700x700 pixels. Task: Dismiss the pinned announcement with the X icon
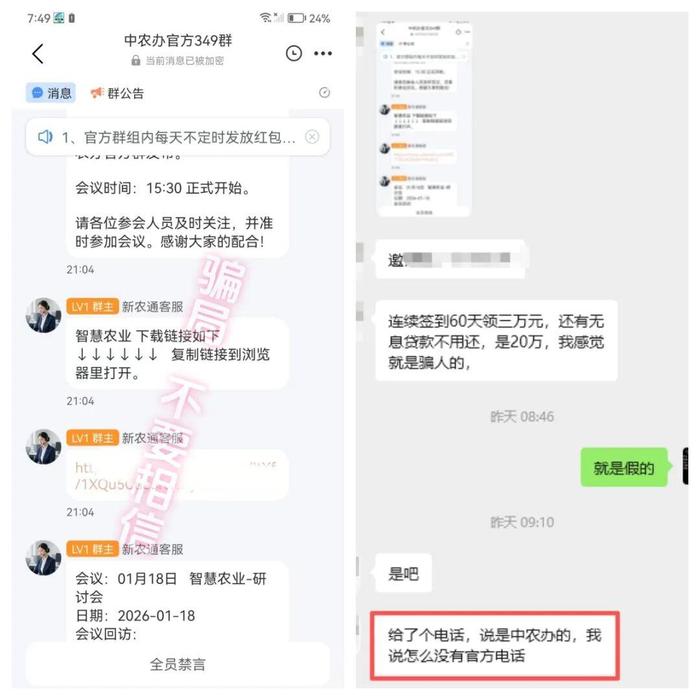coord(312,137)
